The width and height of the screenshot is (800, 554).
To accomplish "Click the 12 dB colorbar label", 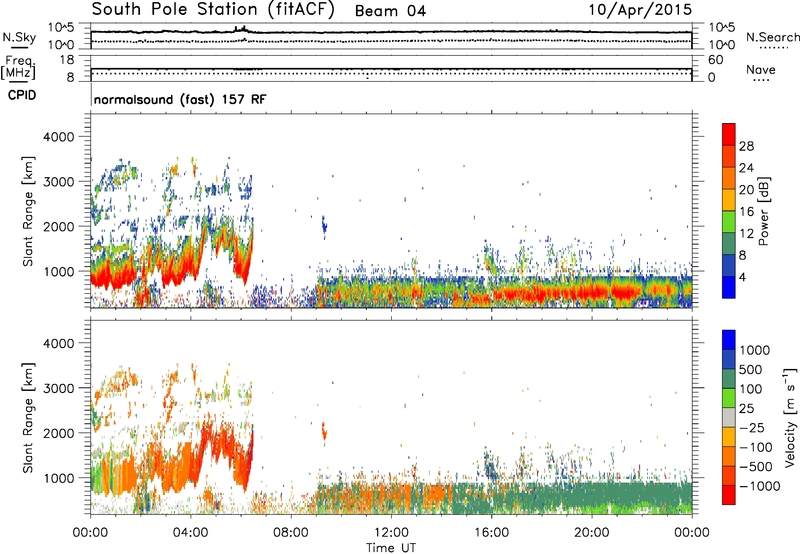I will coord(746,234).
